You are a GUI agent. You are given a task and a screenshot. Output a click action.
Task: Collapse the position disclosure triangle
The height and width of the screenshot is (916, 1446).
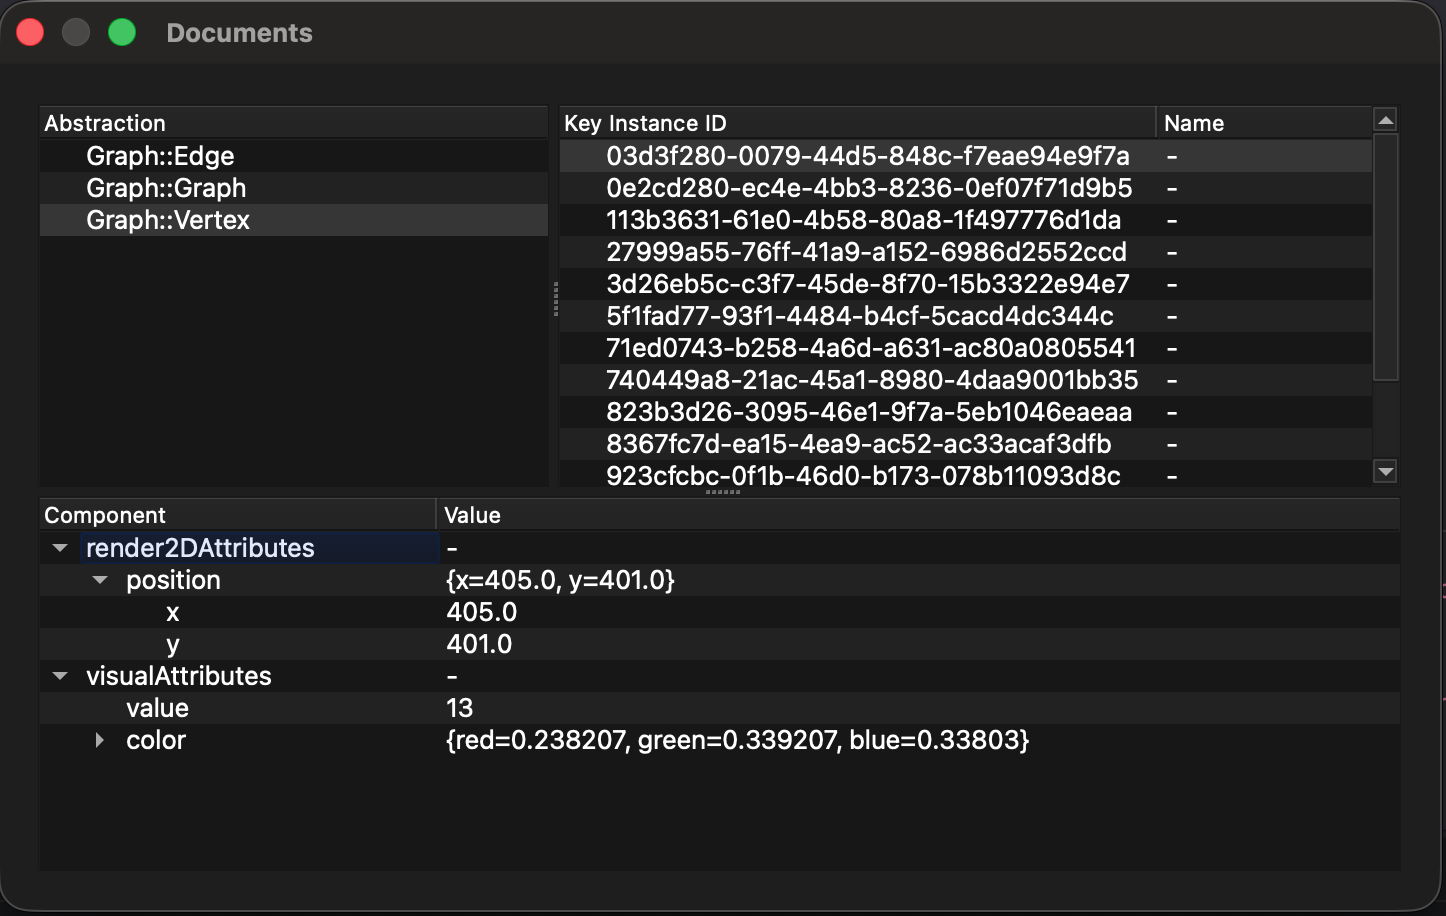(100, 580)
